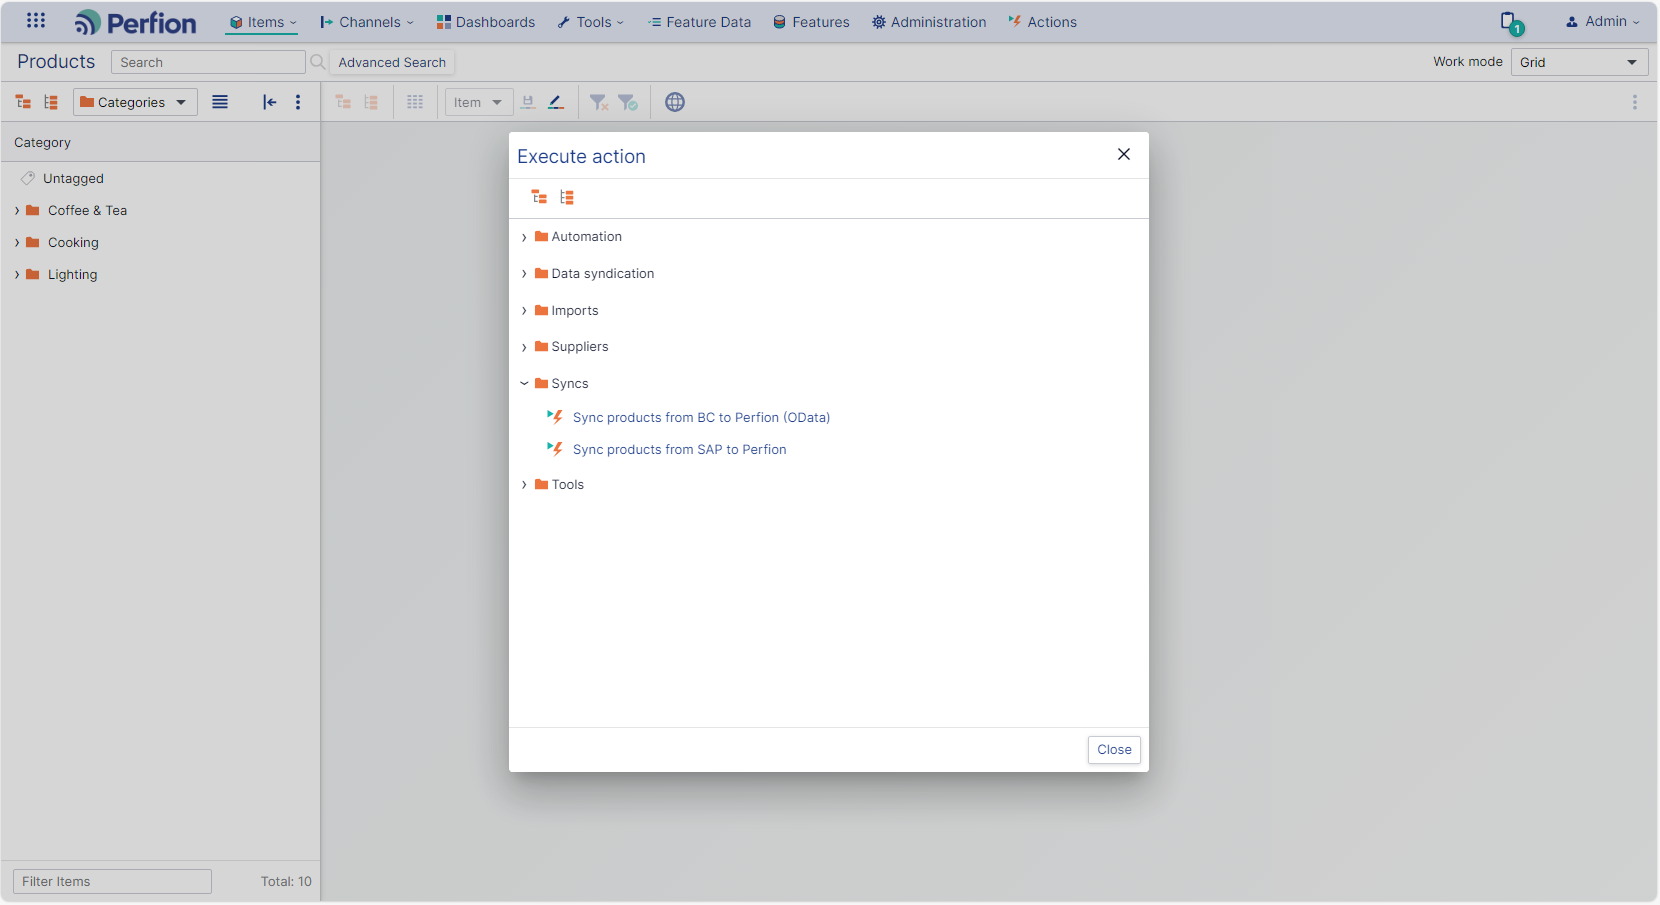Collapse all action folders in dialog

click(567, 197)
